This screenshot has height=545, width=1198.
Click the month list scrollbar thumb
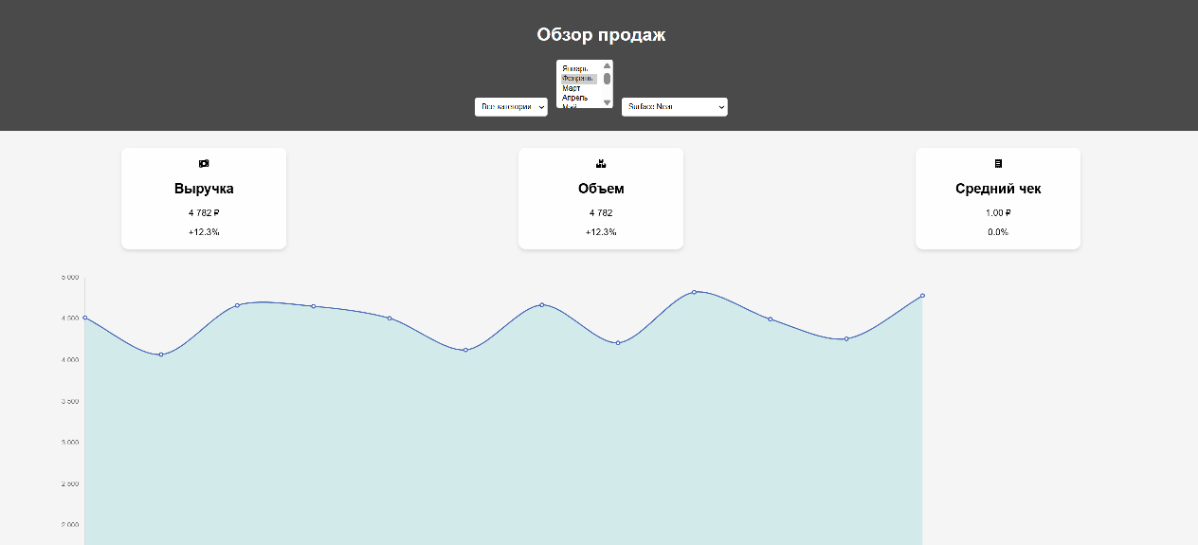point(607,78)
